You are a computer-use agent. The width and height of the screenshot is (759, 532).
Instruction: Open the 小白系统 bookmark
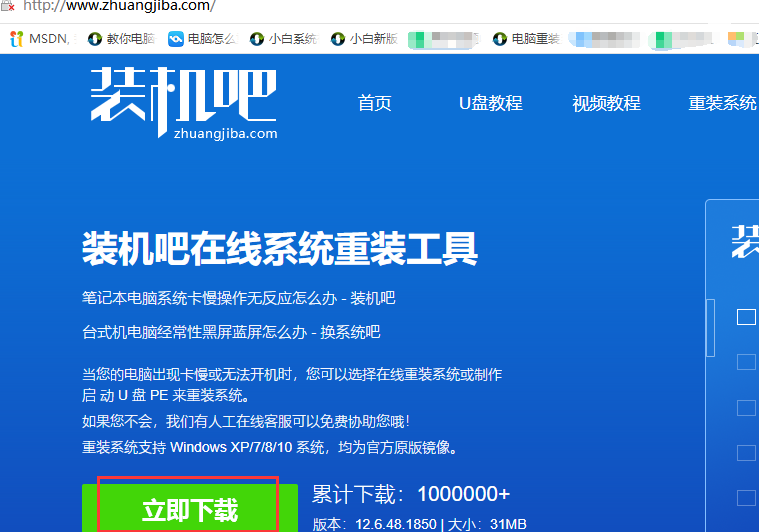pos(283,39)
